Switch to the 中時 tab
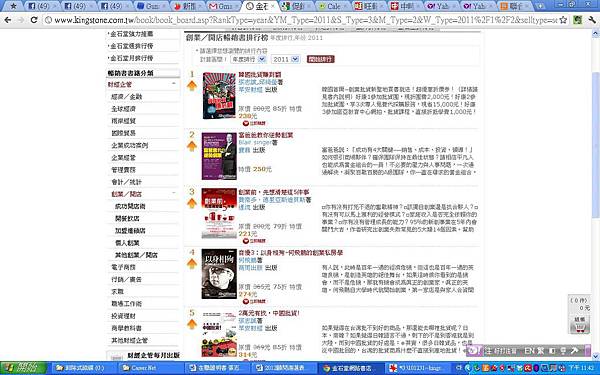This screenshot has height=375, width=600. pyautogui.click(x=404, y=6)
